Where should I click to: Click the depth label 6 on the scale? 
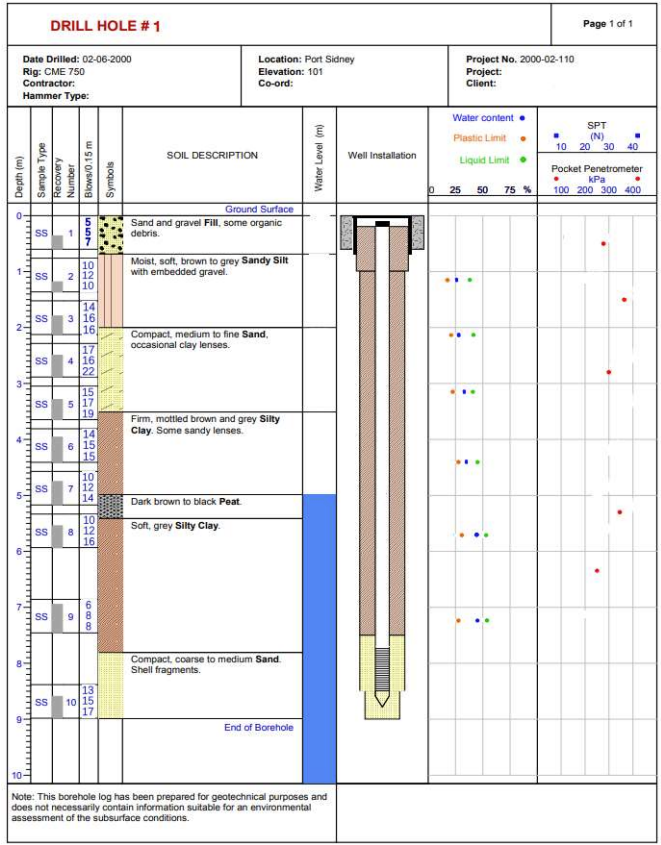tap(19, 551)
